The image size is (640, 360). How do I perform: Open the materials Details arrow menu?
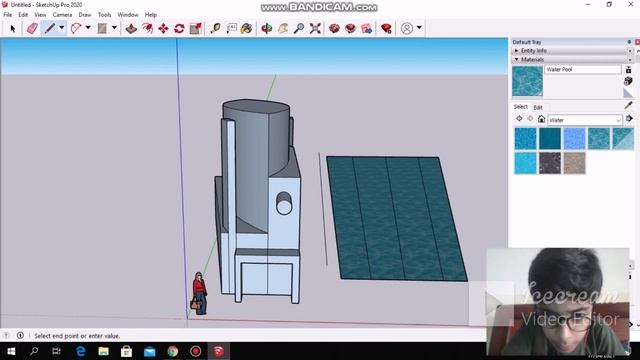coord(629,119)
